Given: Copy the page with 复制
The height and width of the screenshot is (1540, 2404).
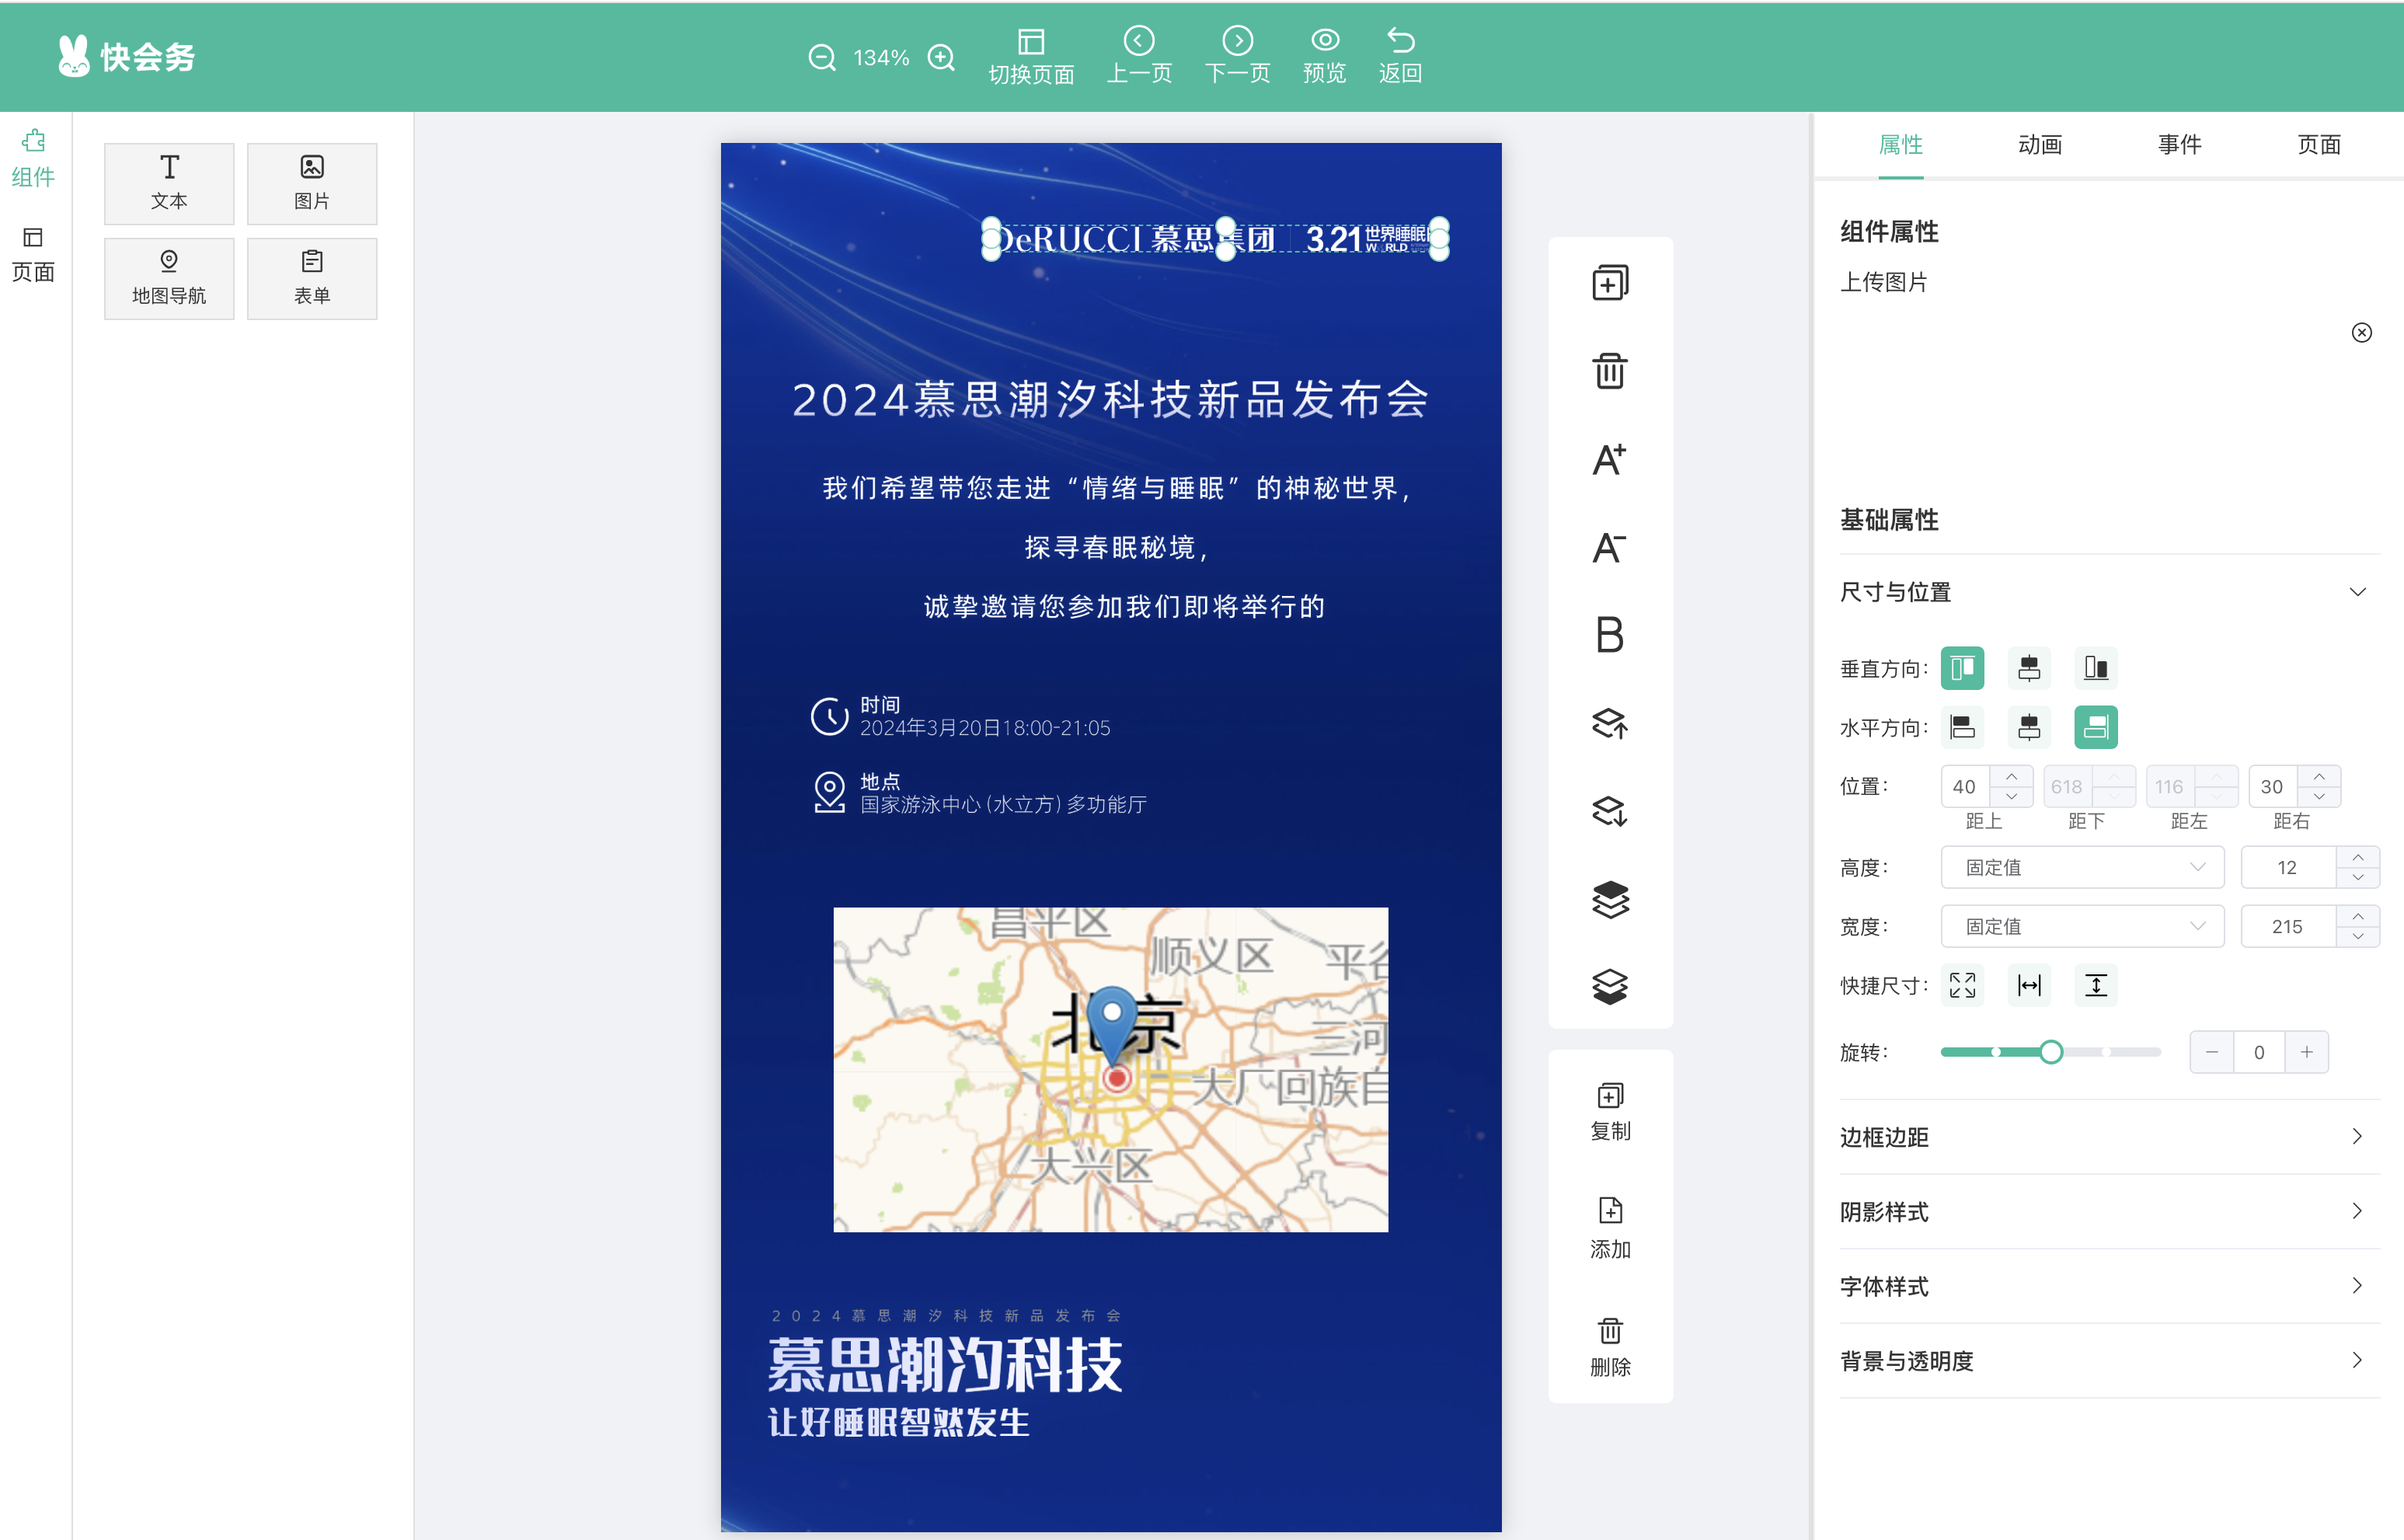Looking at the screenshot, I should pyautogui.click(x=1610, y=1111).
